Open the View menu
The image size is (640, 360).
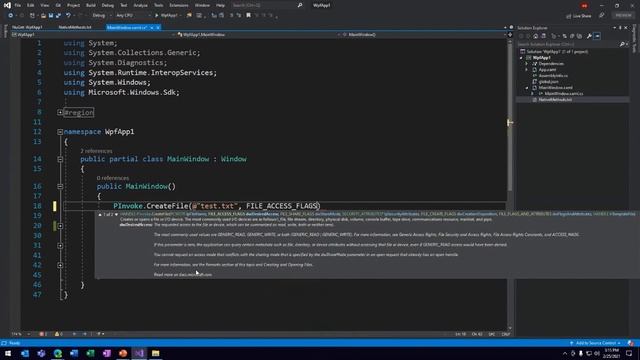click(44, 5)
